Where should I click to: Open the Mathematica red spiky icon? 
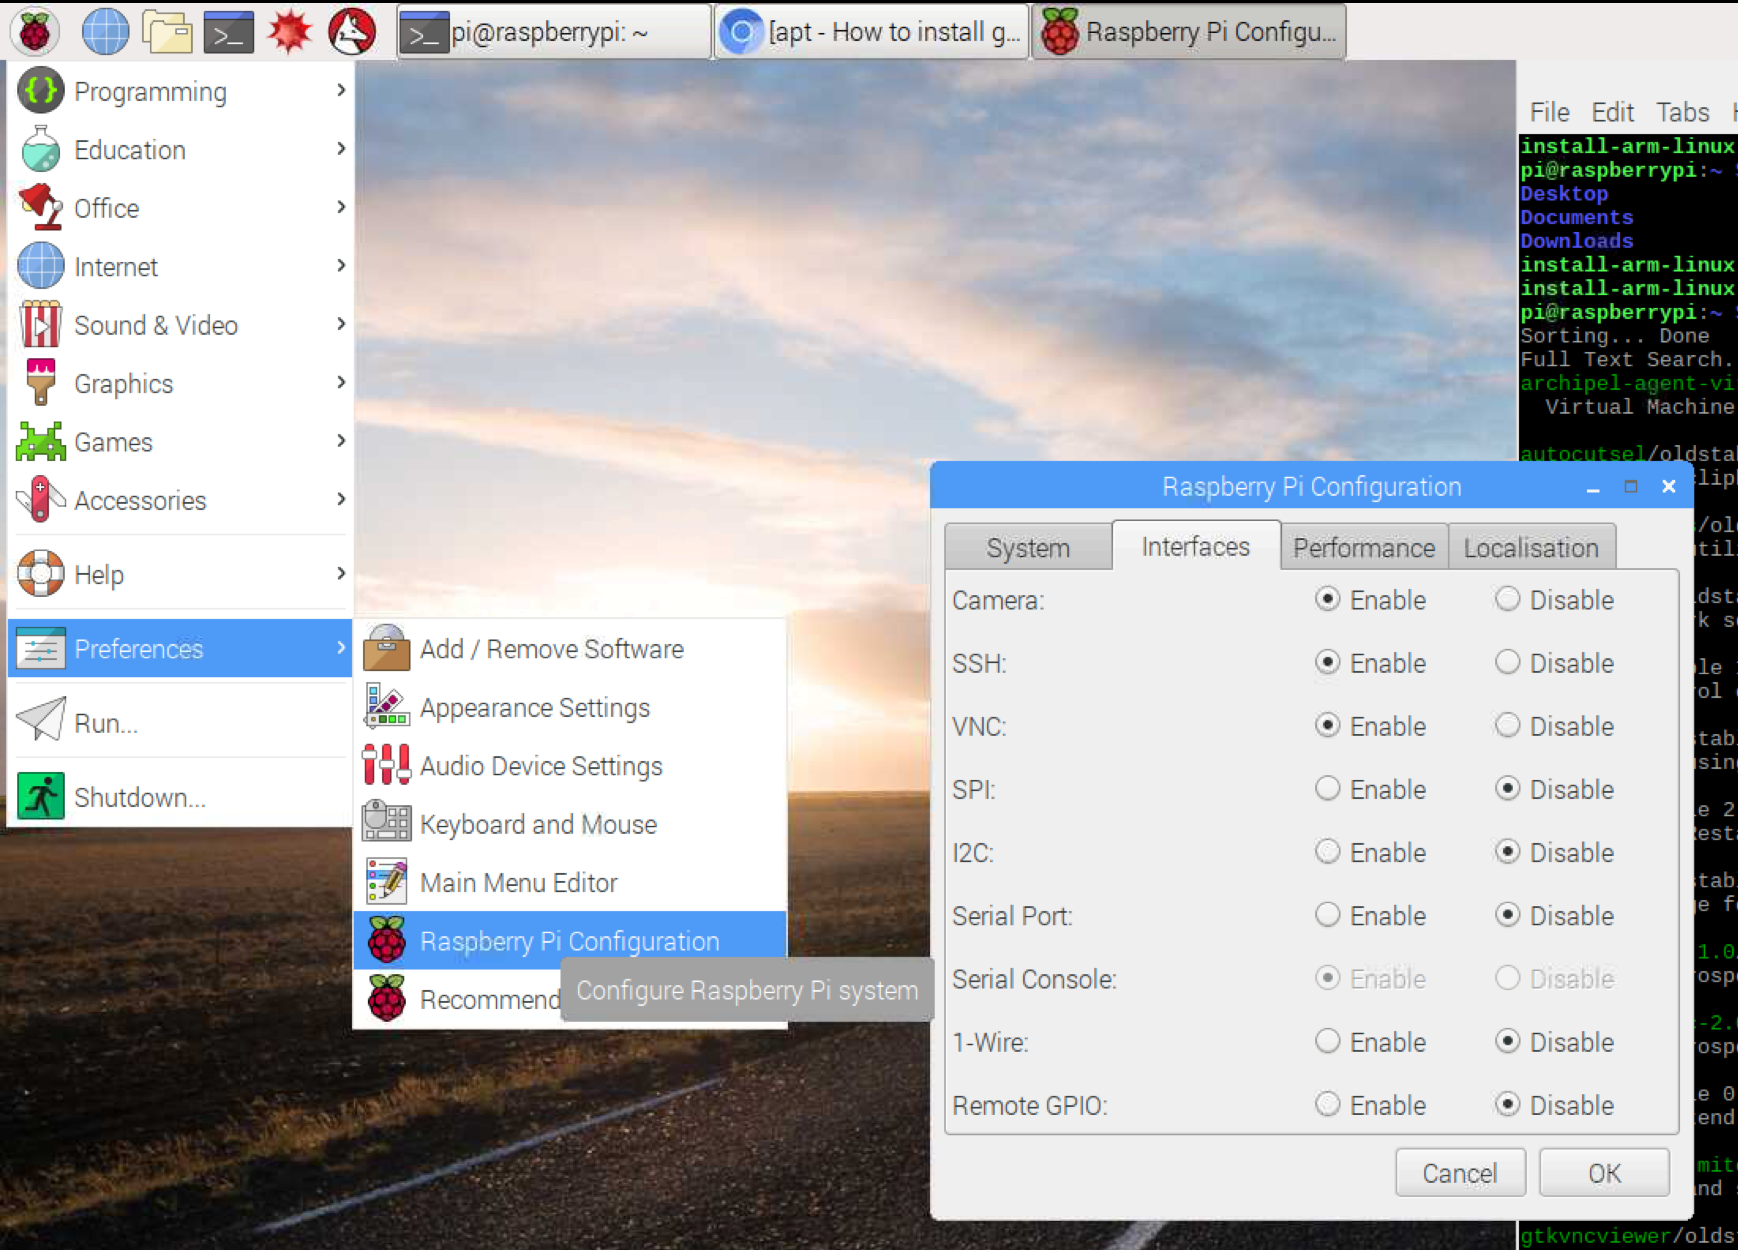pyautogui.click(x=289, y=32)
